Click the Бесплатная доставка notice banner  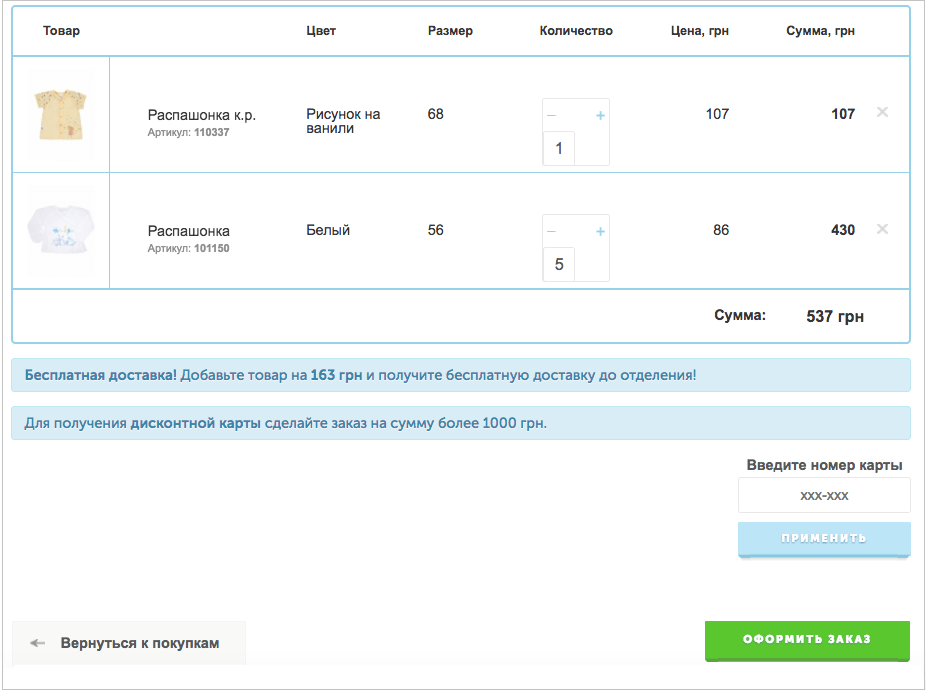click(x=461, y=375)
